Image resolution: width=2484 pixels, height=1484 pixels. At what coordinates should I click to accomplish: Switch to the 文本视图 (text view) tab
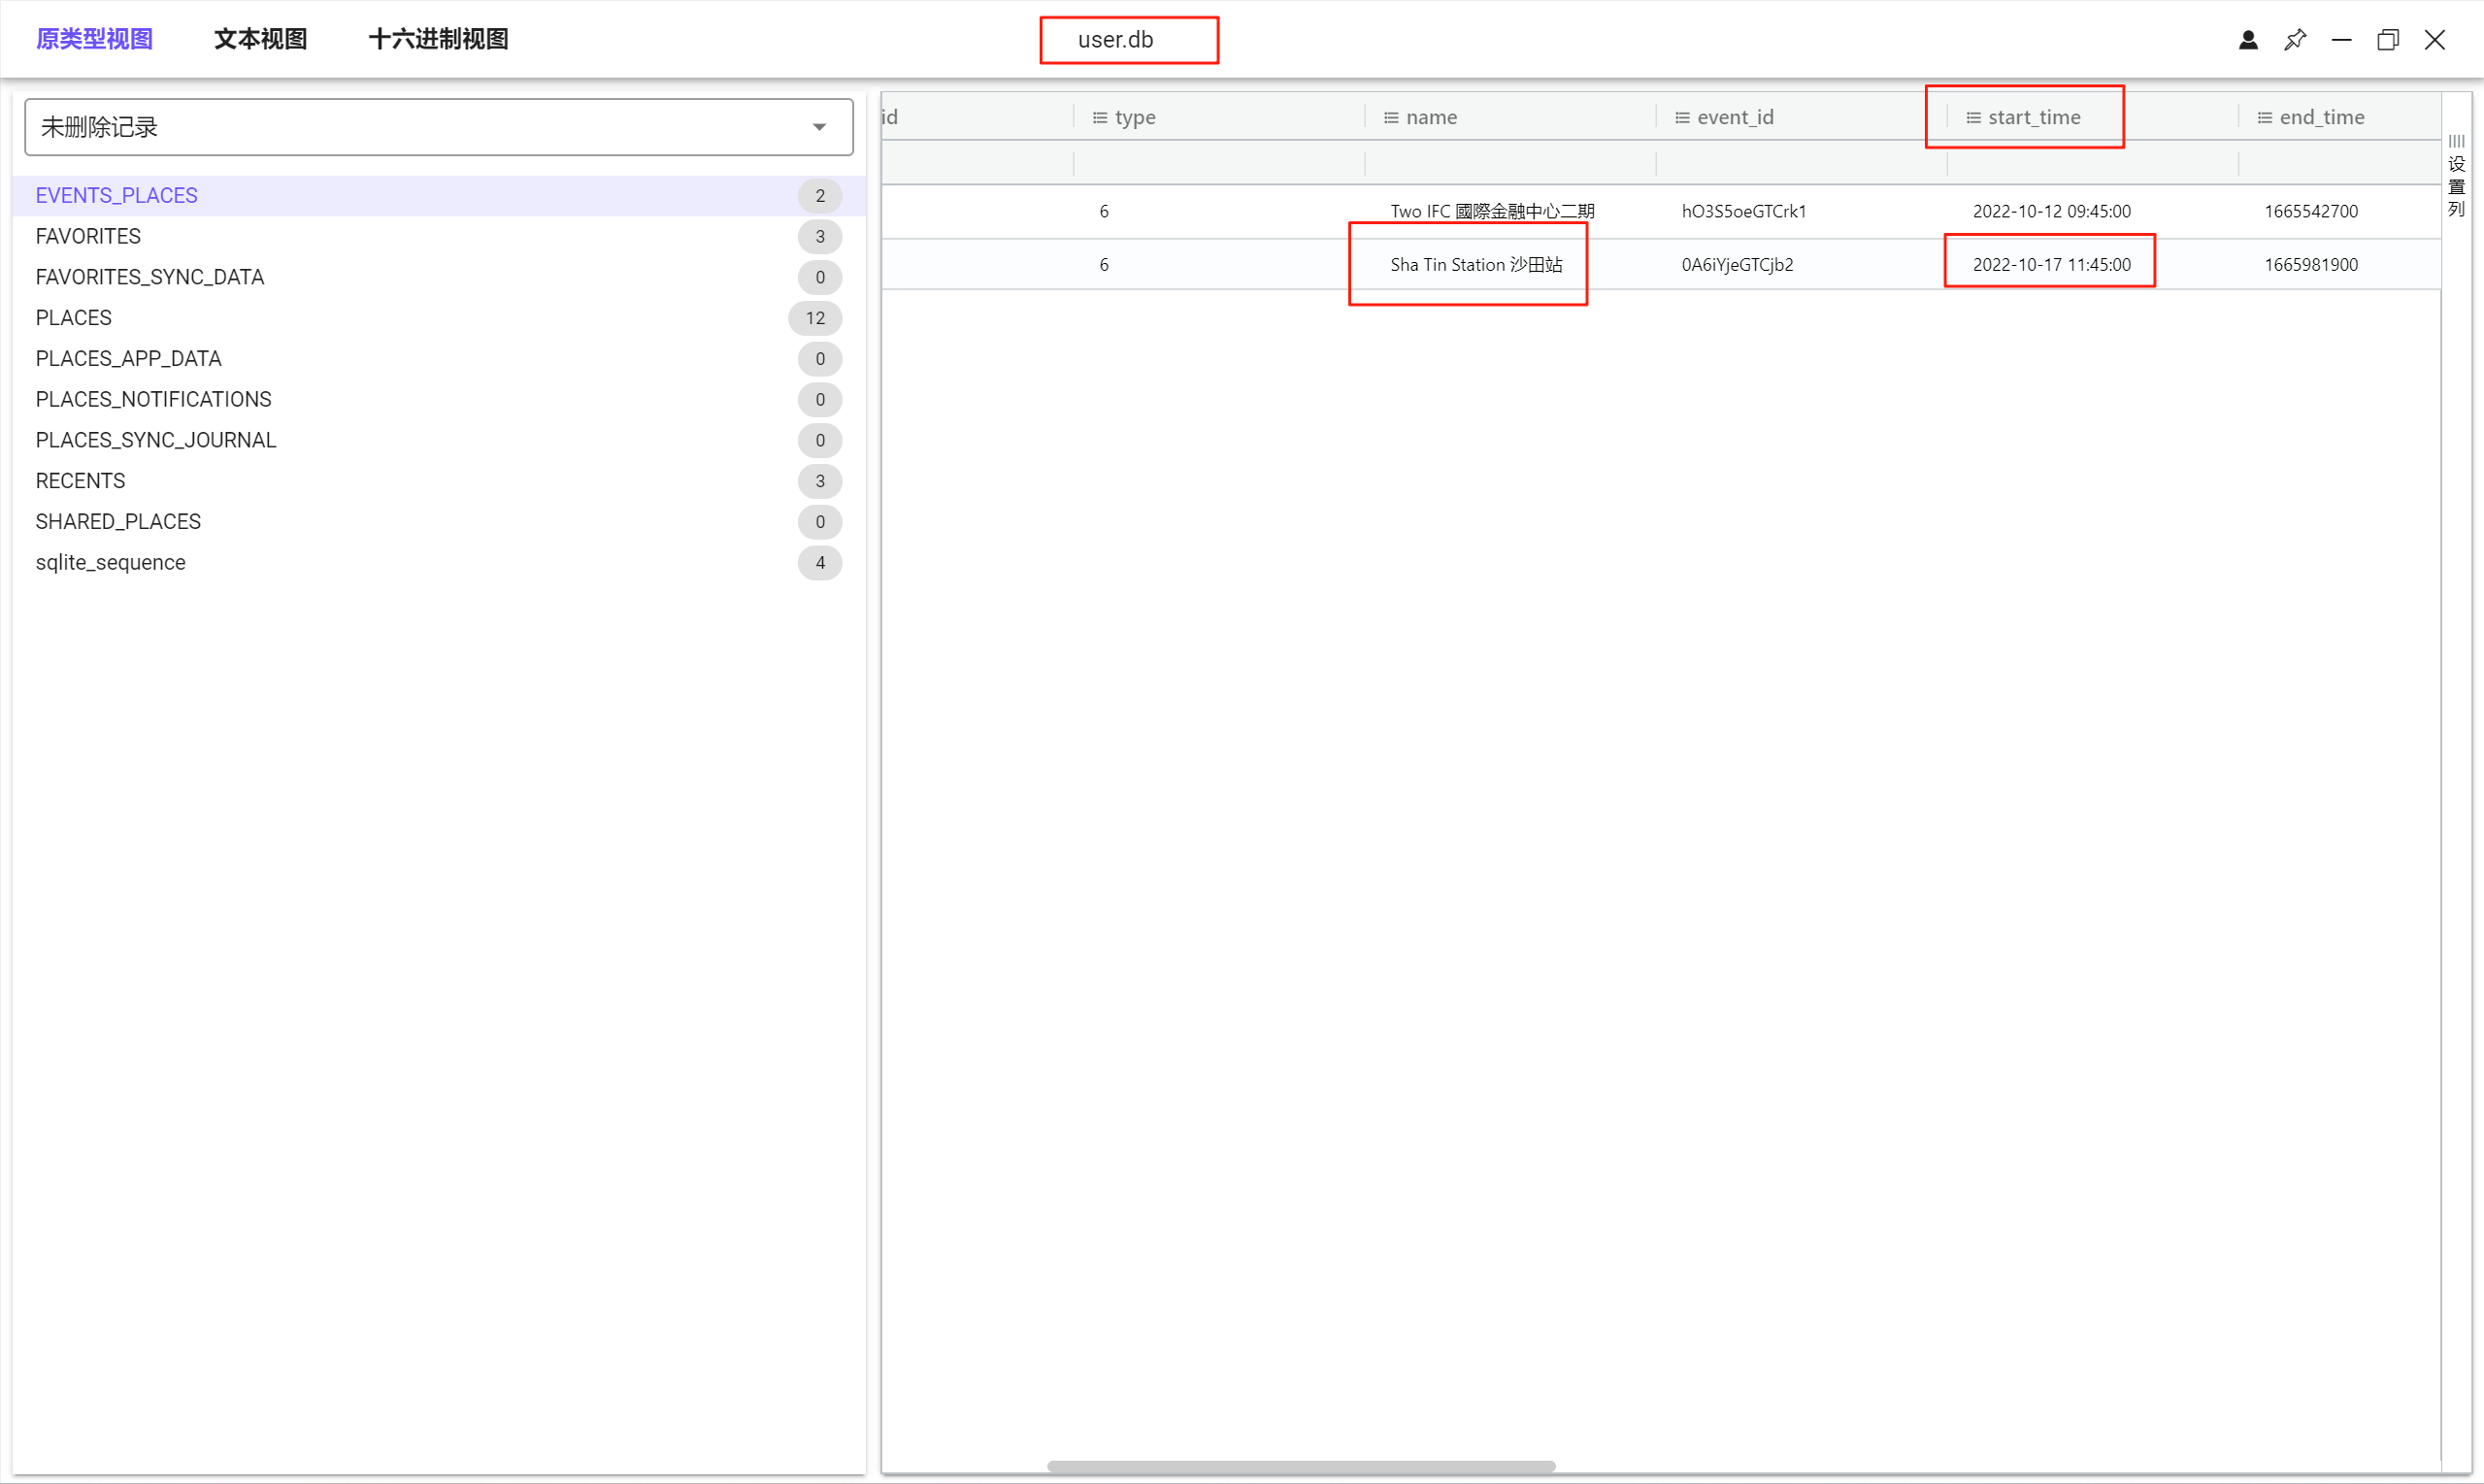coord(260,39)
